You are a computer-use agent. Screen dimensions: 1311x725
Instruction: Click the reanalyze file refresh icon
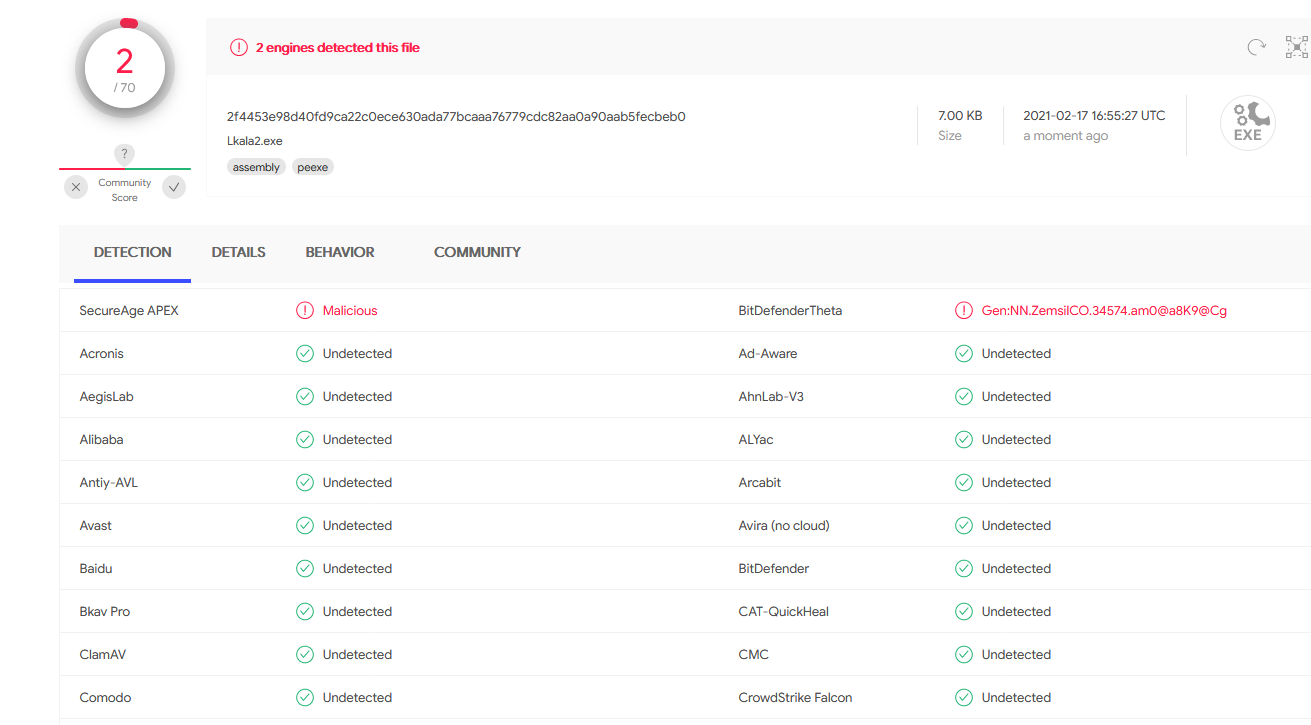[x=1256, y=47]
